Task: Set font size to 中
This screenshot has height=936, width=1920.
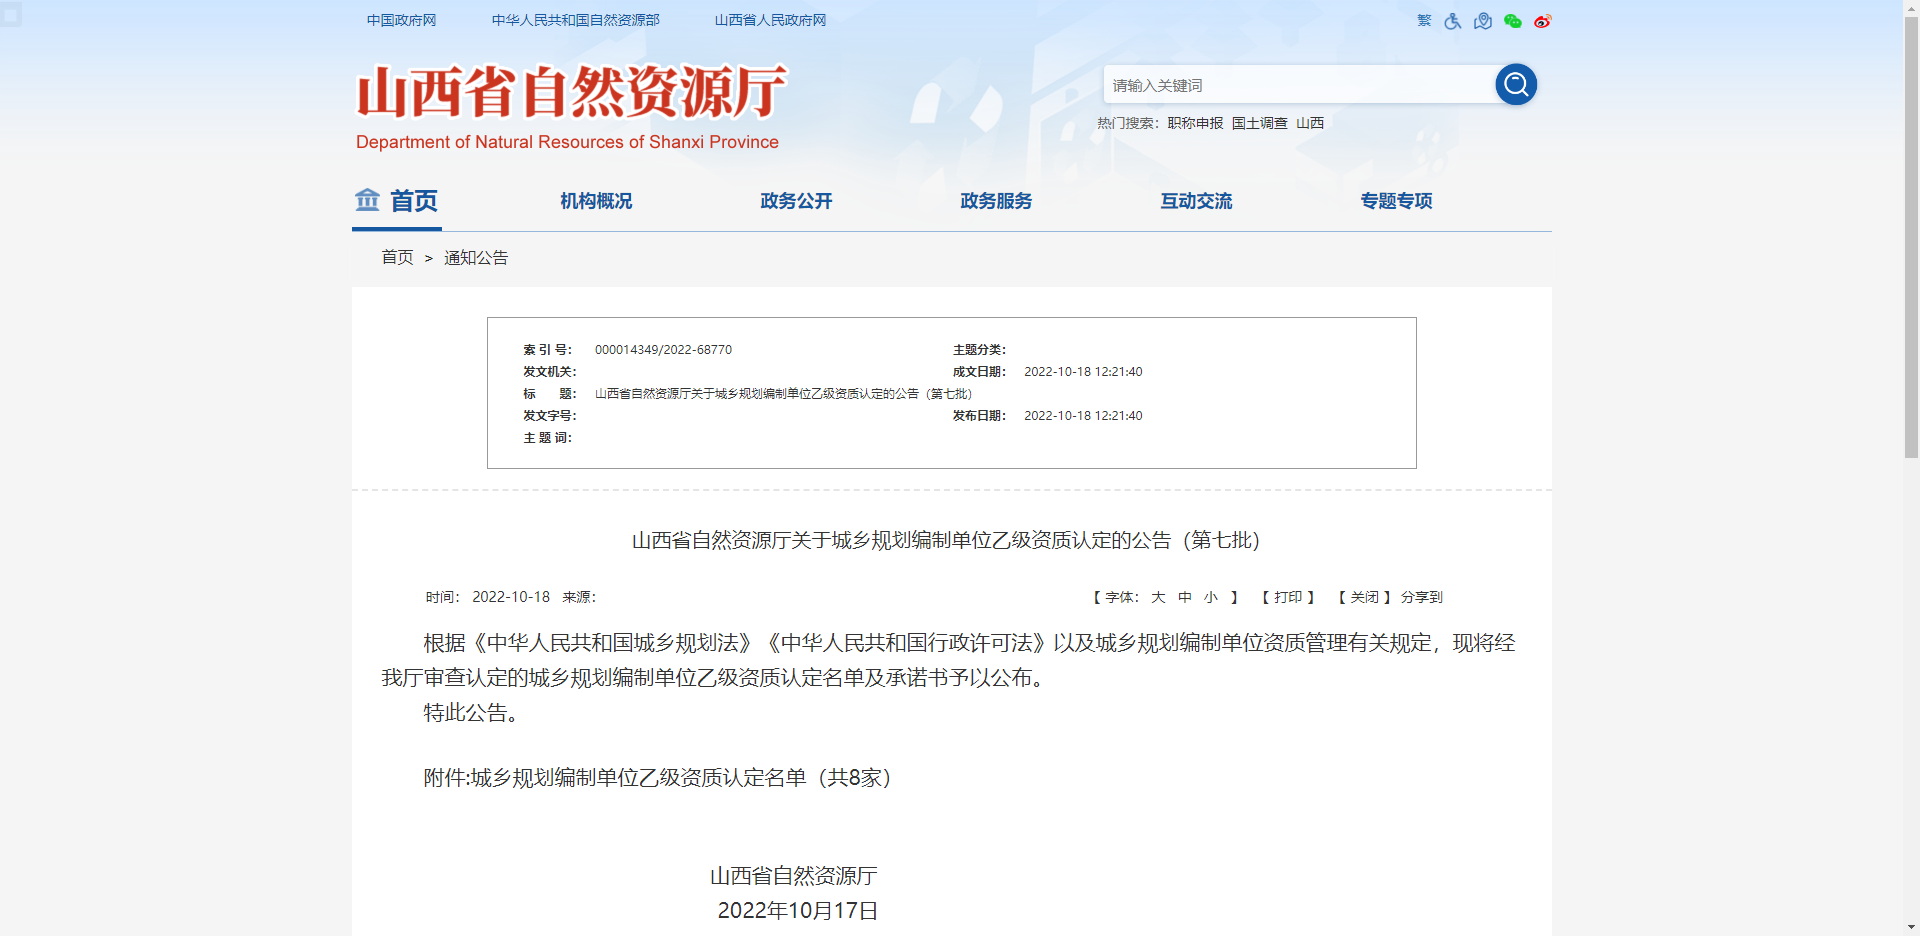Action: [1184, 597]
